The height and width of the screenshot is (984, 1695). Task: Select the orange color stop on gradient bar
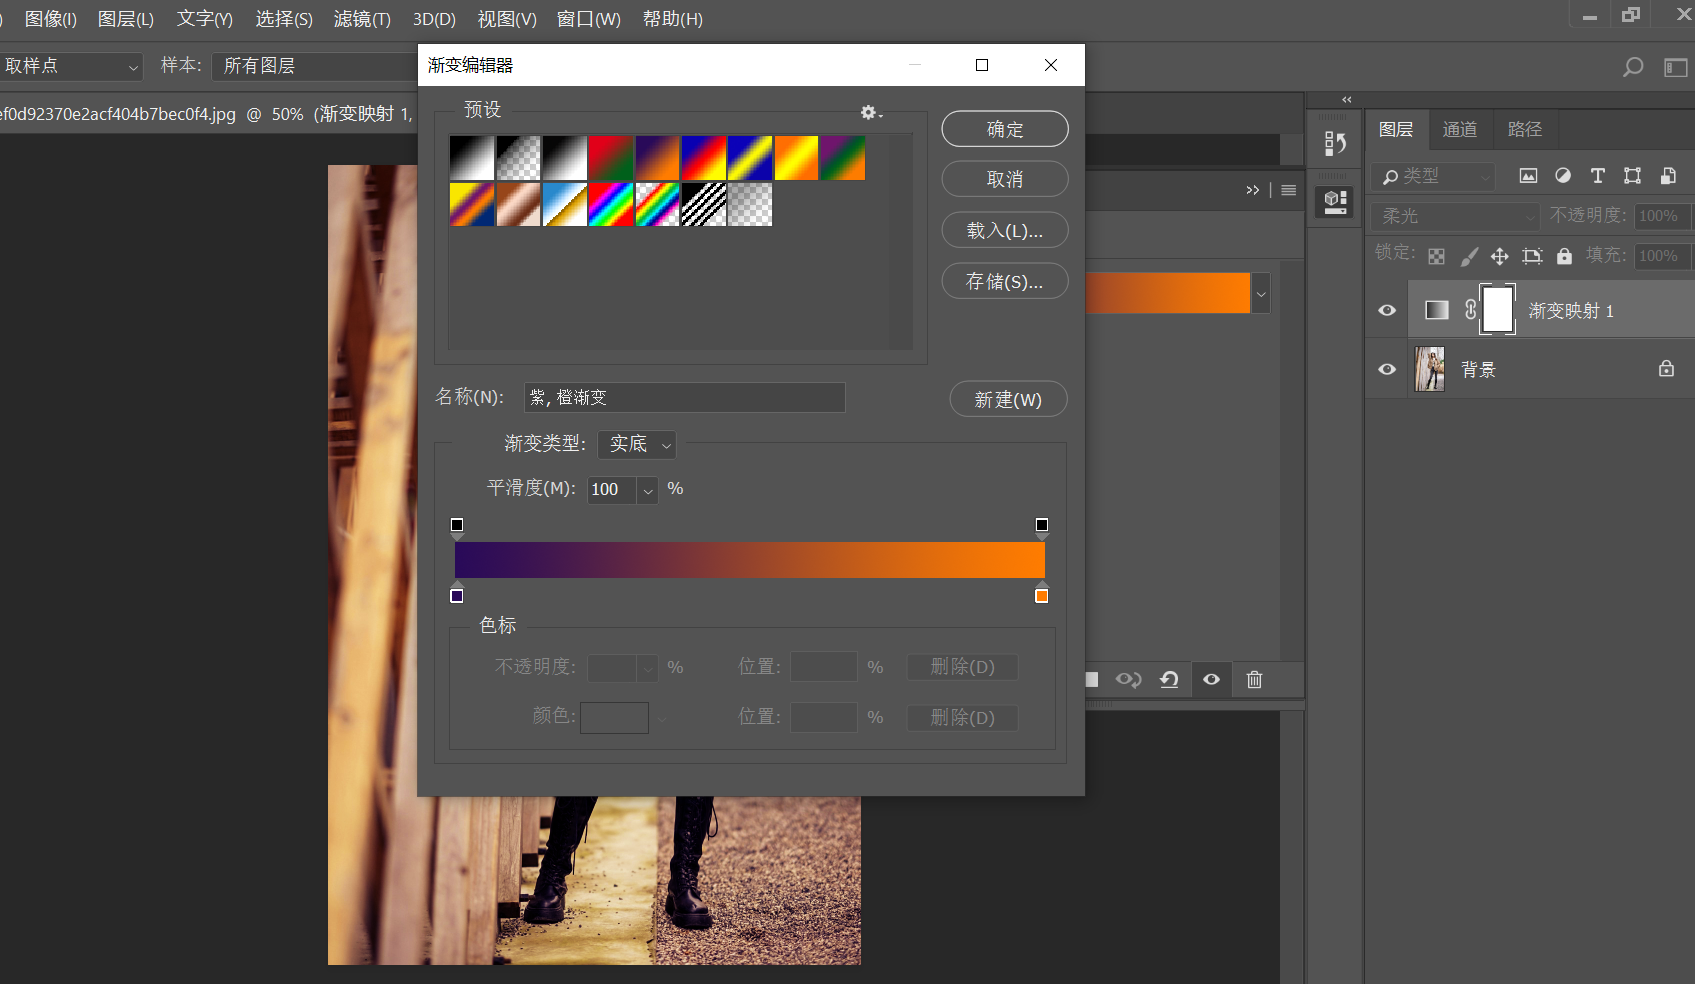(x=1041, y=595)
